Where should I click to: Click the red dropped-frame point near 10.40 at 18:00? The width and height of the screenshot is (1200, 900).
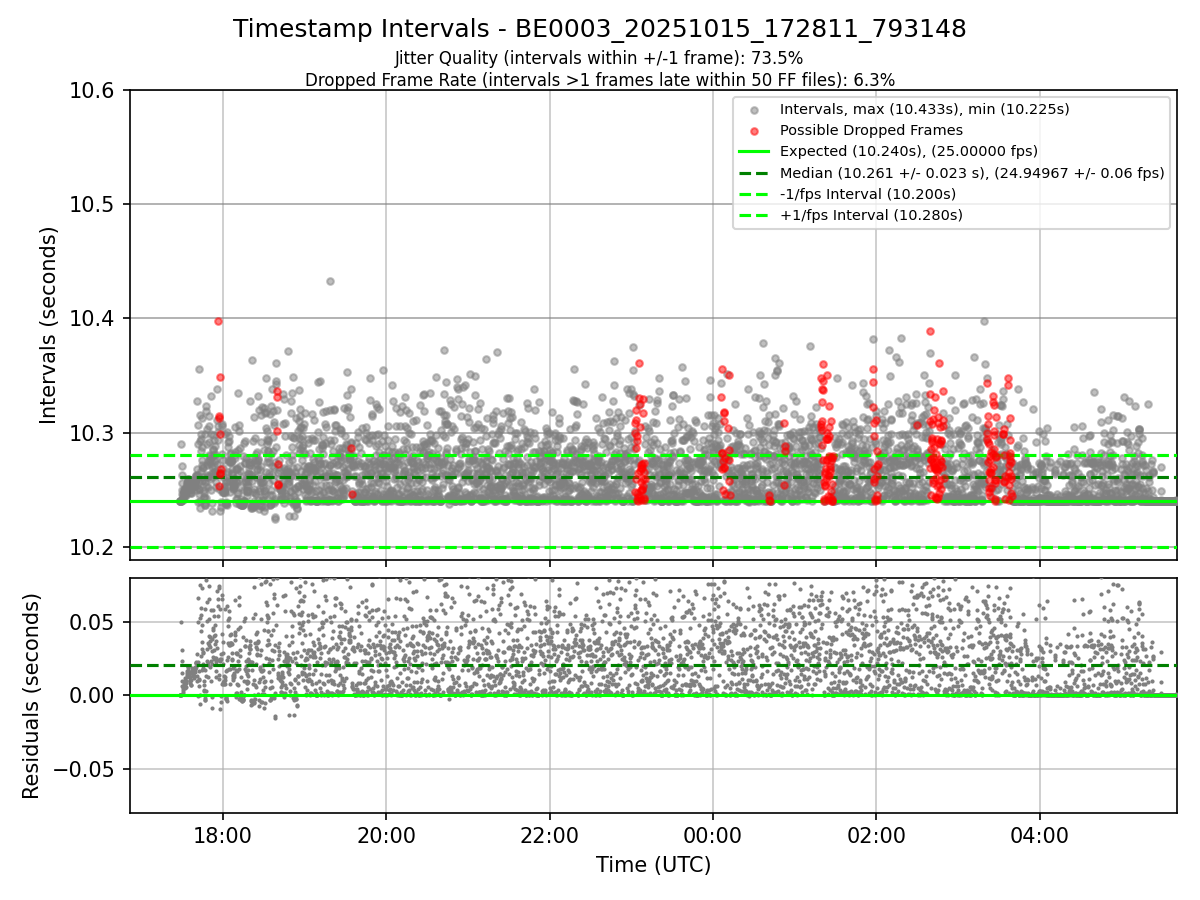(x=218, y=321)
